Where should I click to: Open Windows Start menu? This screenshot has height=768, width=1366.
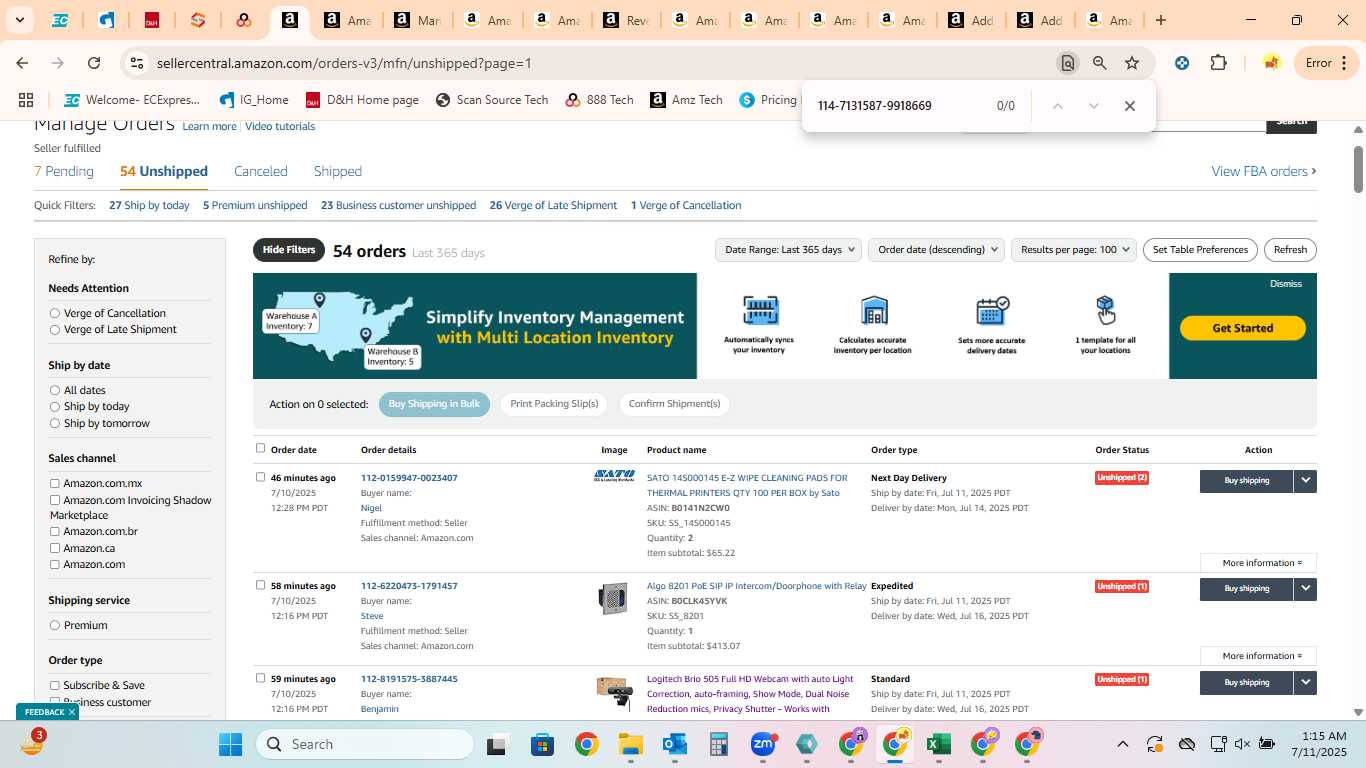tap(230, 744)
